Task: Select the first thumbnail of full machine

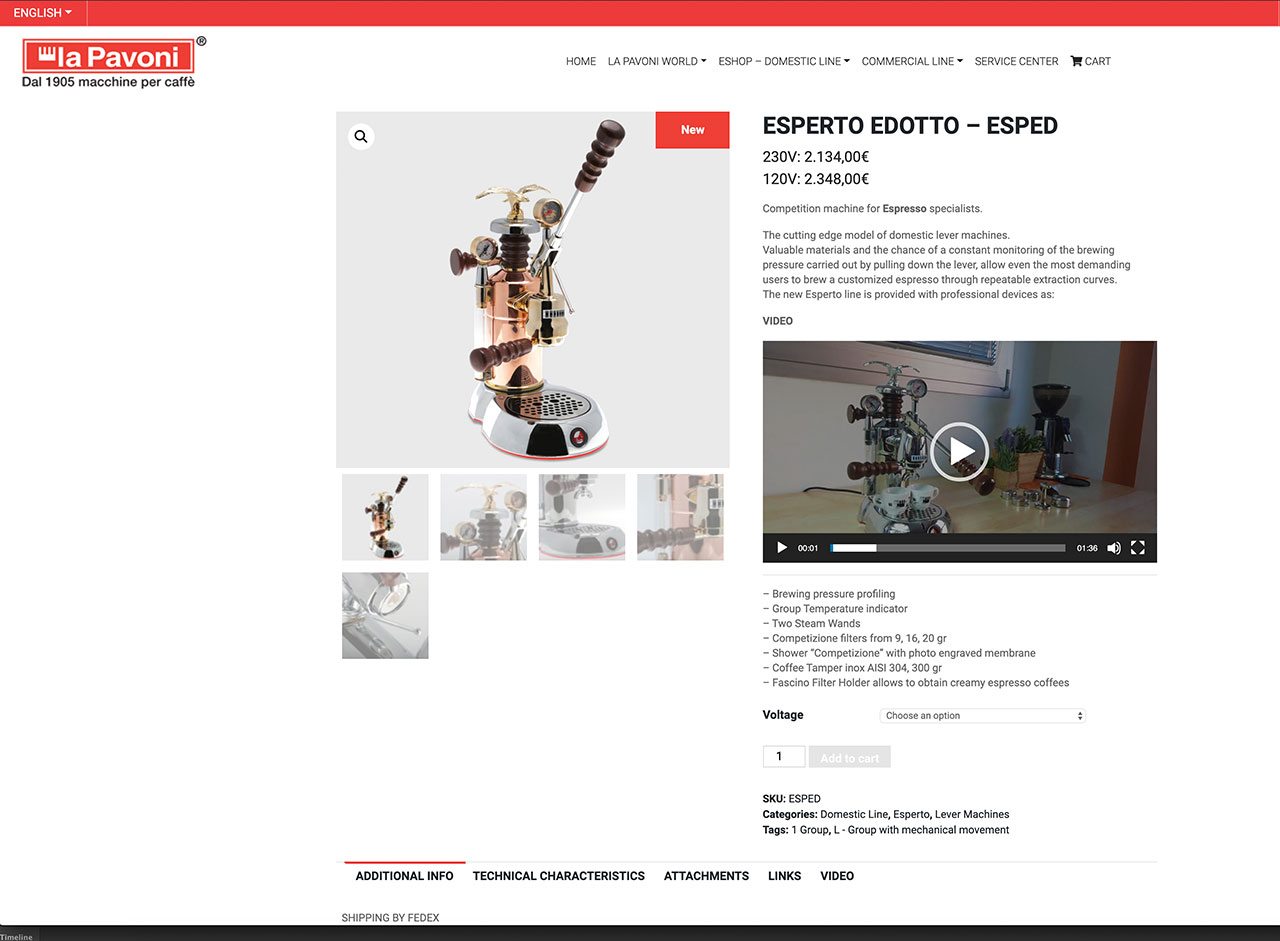Action: tap(385, 517)
